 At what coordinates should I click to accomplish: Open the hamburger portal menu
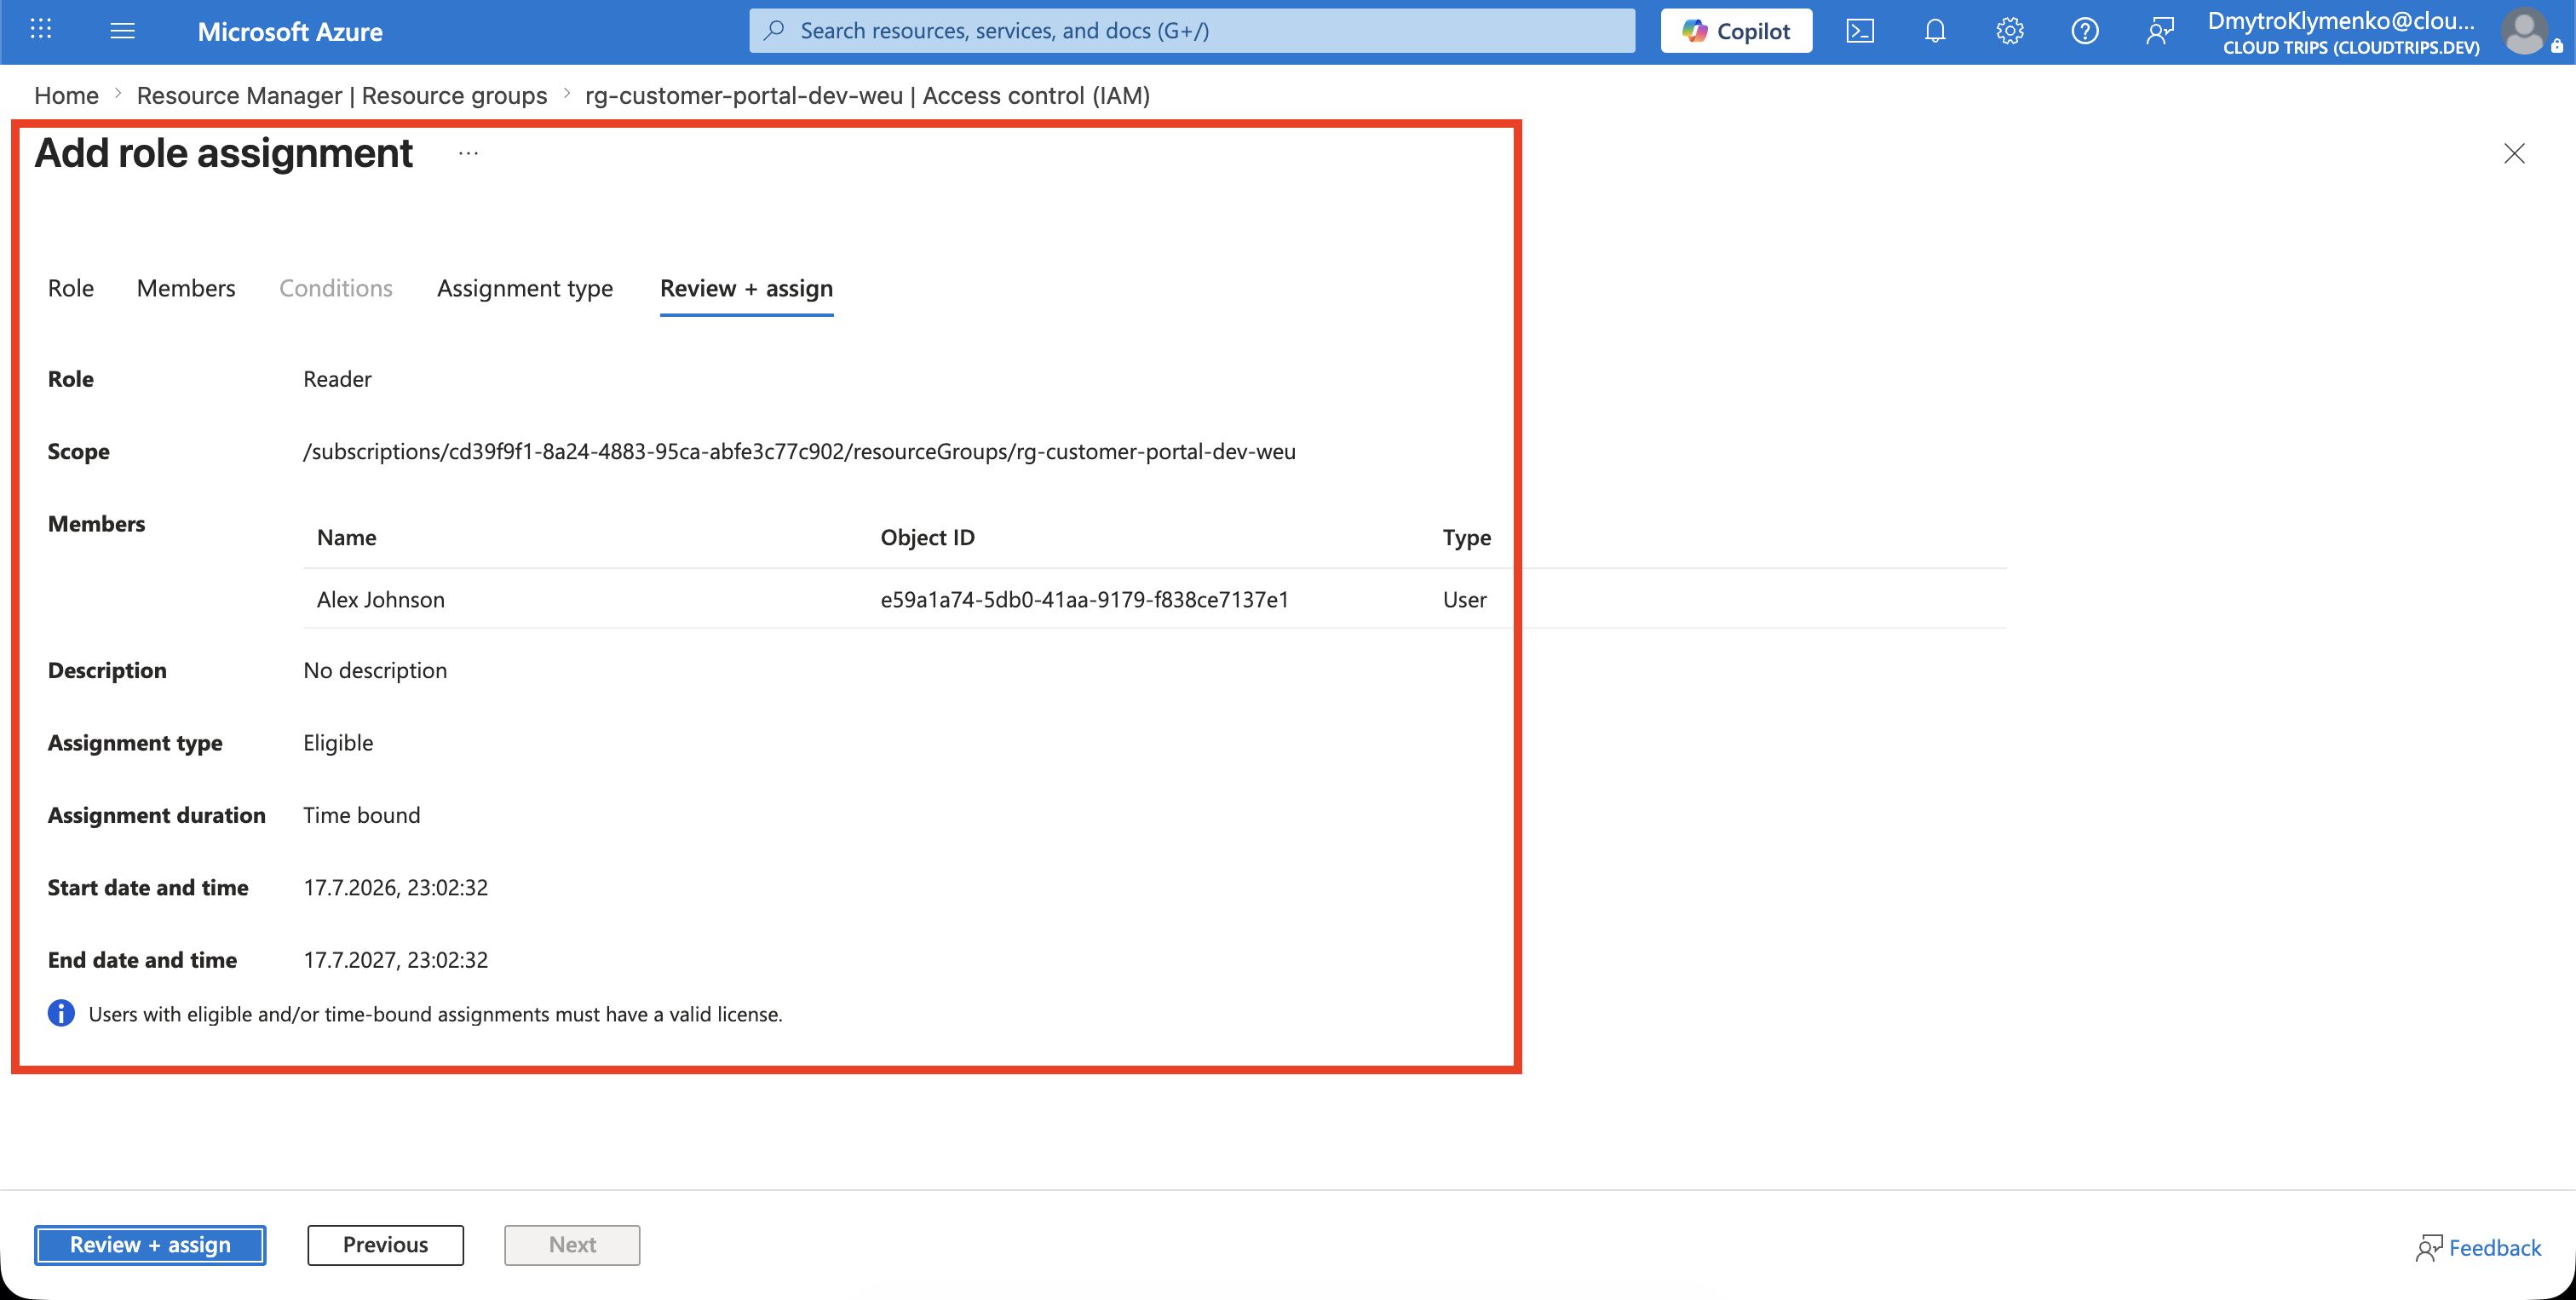coord(122,31)
